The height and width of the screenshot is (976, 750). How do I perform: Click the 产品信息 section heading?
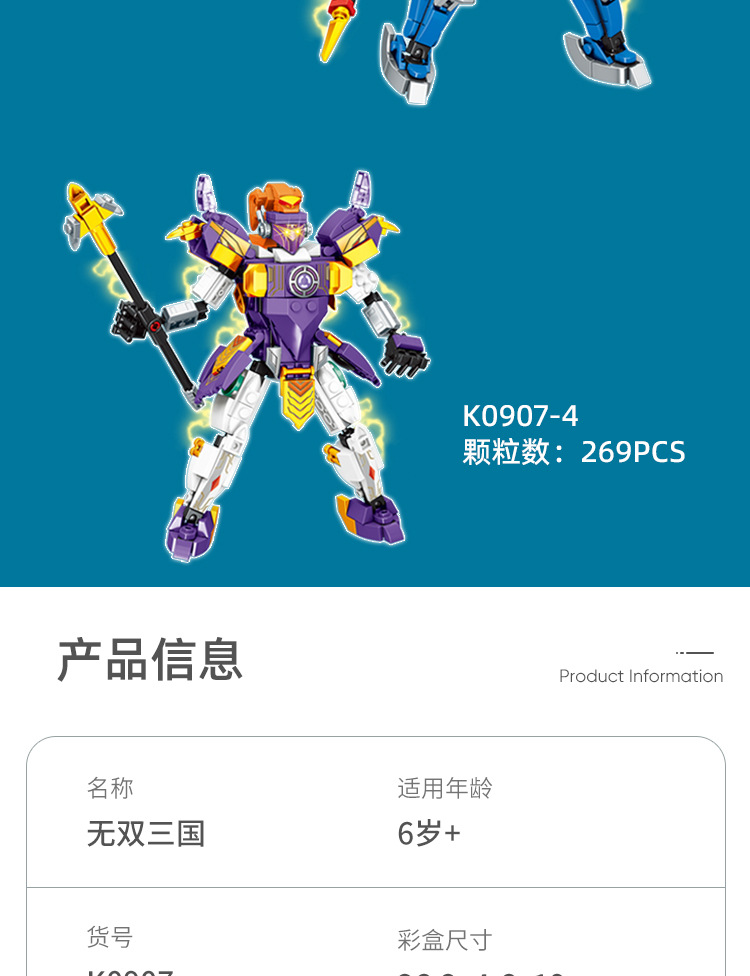pyautogui.click(x=149, y=659)
